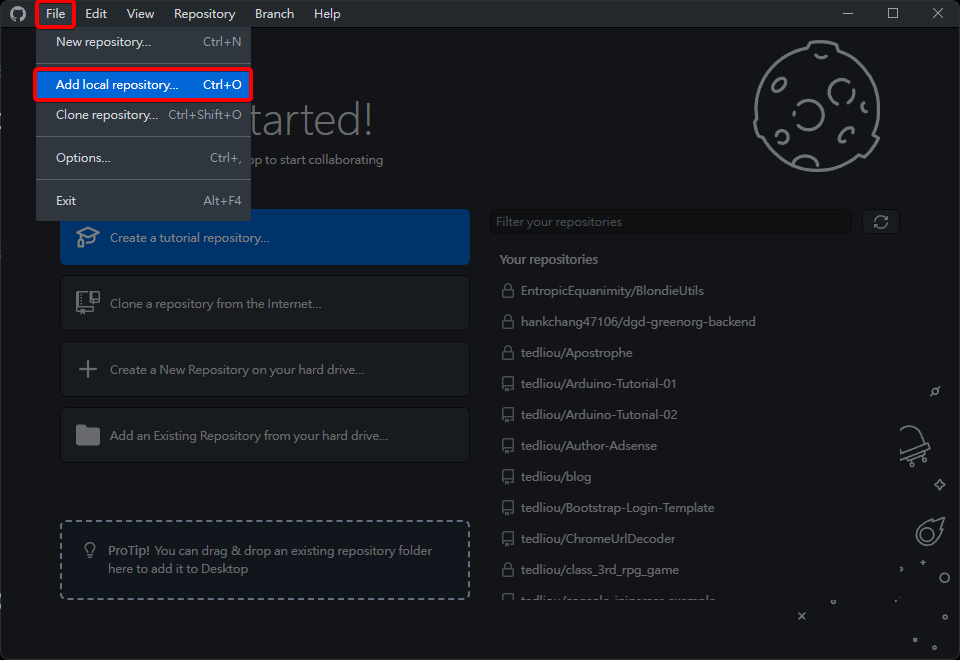
Task: Click repo icon beside tedliou/Bootstrap-Login-Template
Action: point(508,508)
